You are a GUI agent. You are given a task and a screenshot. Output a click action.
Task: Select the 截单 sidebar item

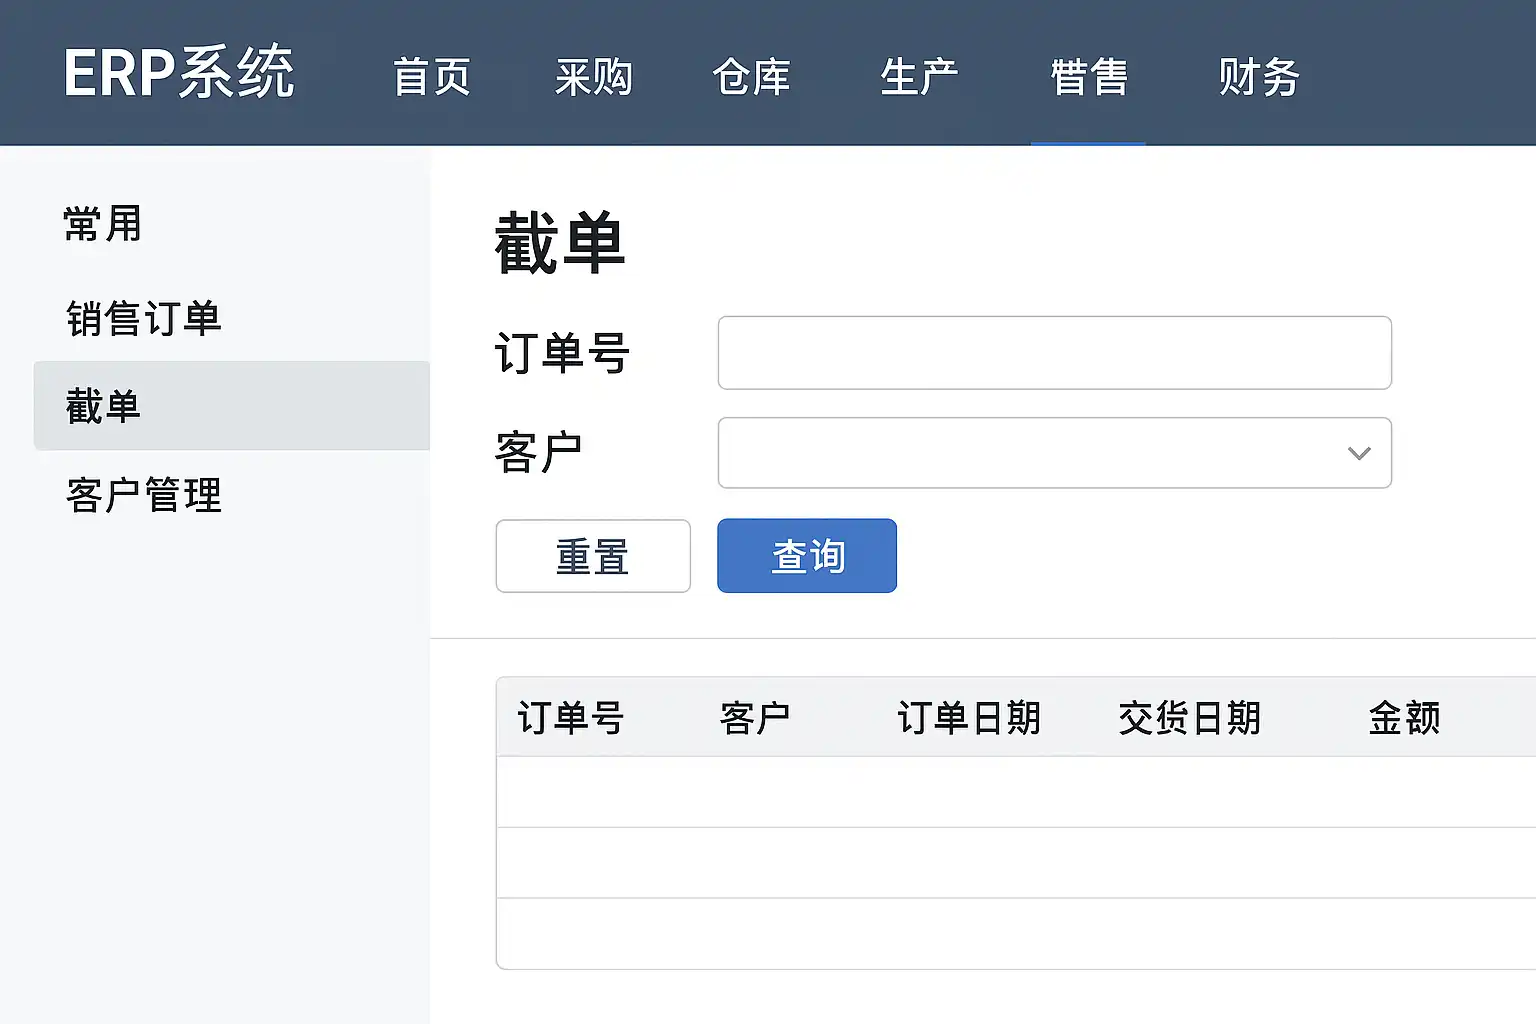pos(104,406)
